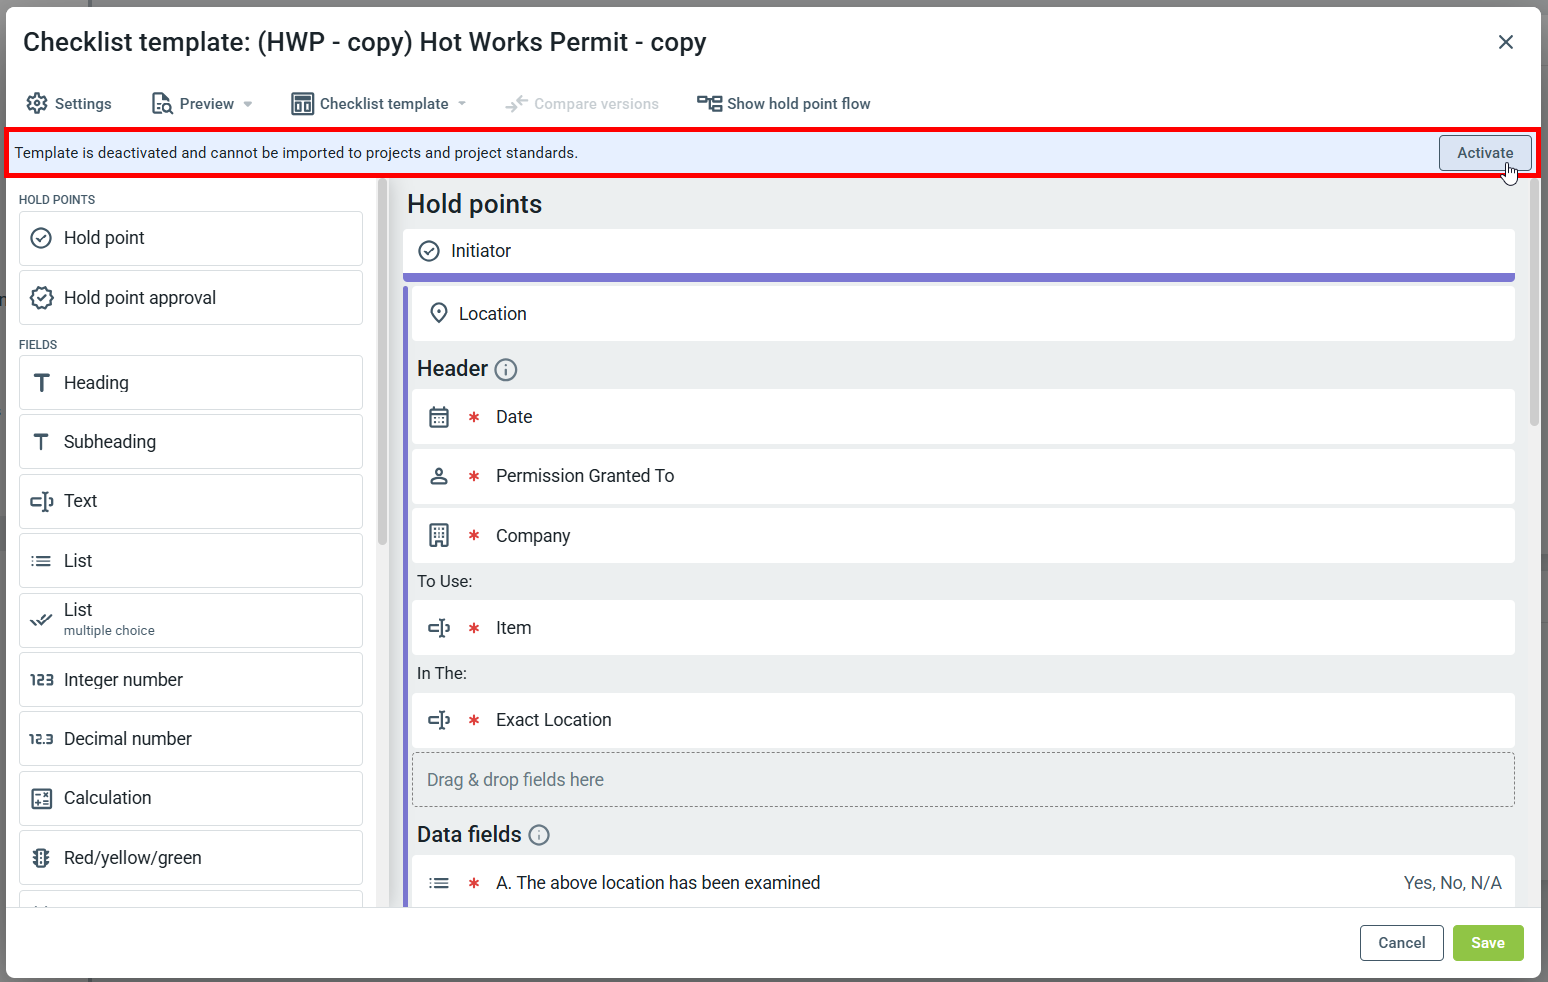Show the hold point flow
Viewport: 1548px width, 982px height.
783,104
